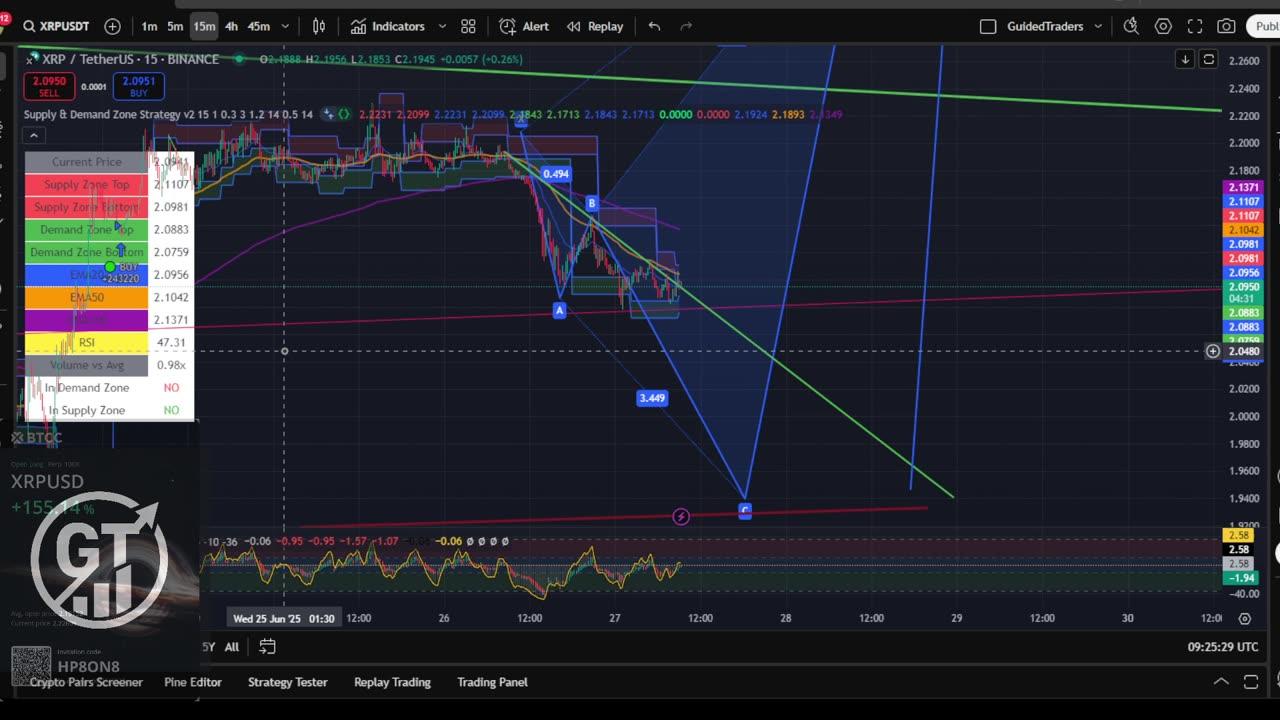
Task: Enter fullscreen mode
Action: (x=1195, y=26)
